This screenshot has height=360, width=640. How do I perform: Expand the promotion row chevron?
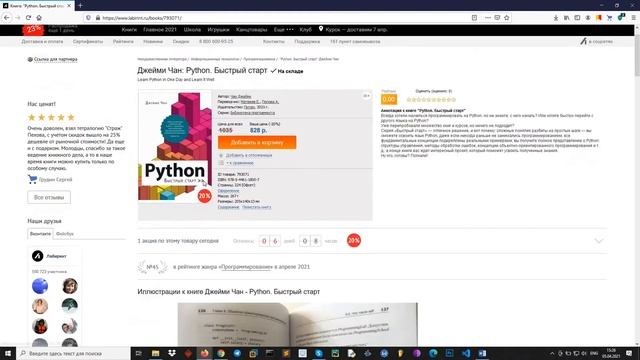[x=598, y=241]
